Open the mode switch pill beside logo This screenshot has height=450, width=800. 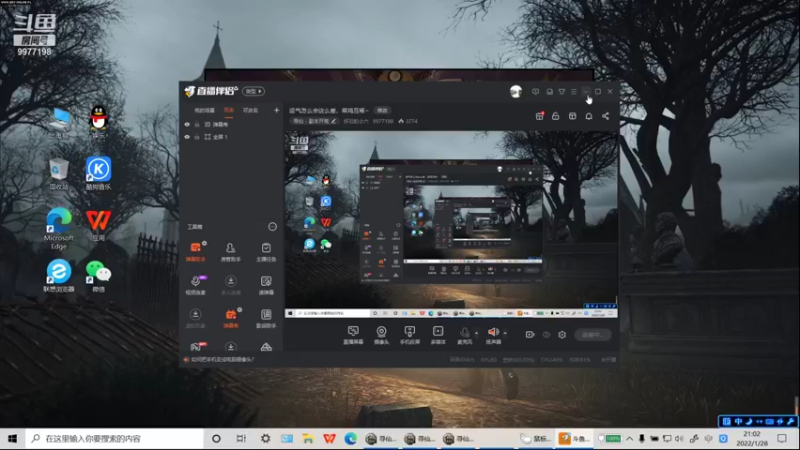pos(253,91)
